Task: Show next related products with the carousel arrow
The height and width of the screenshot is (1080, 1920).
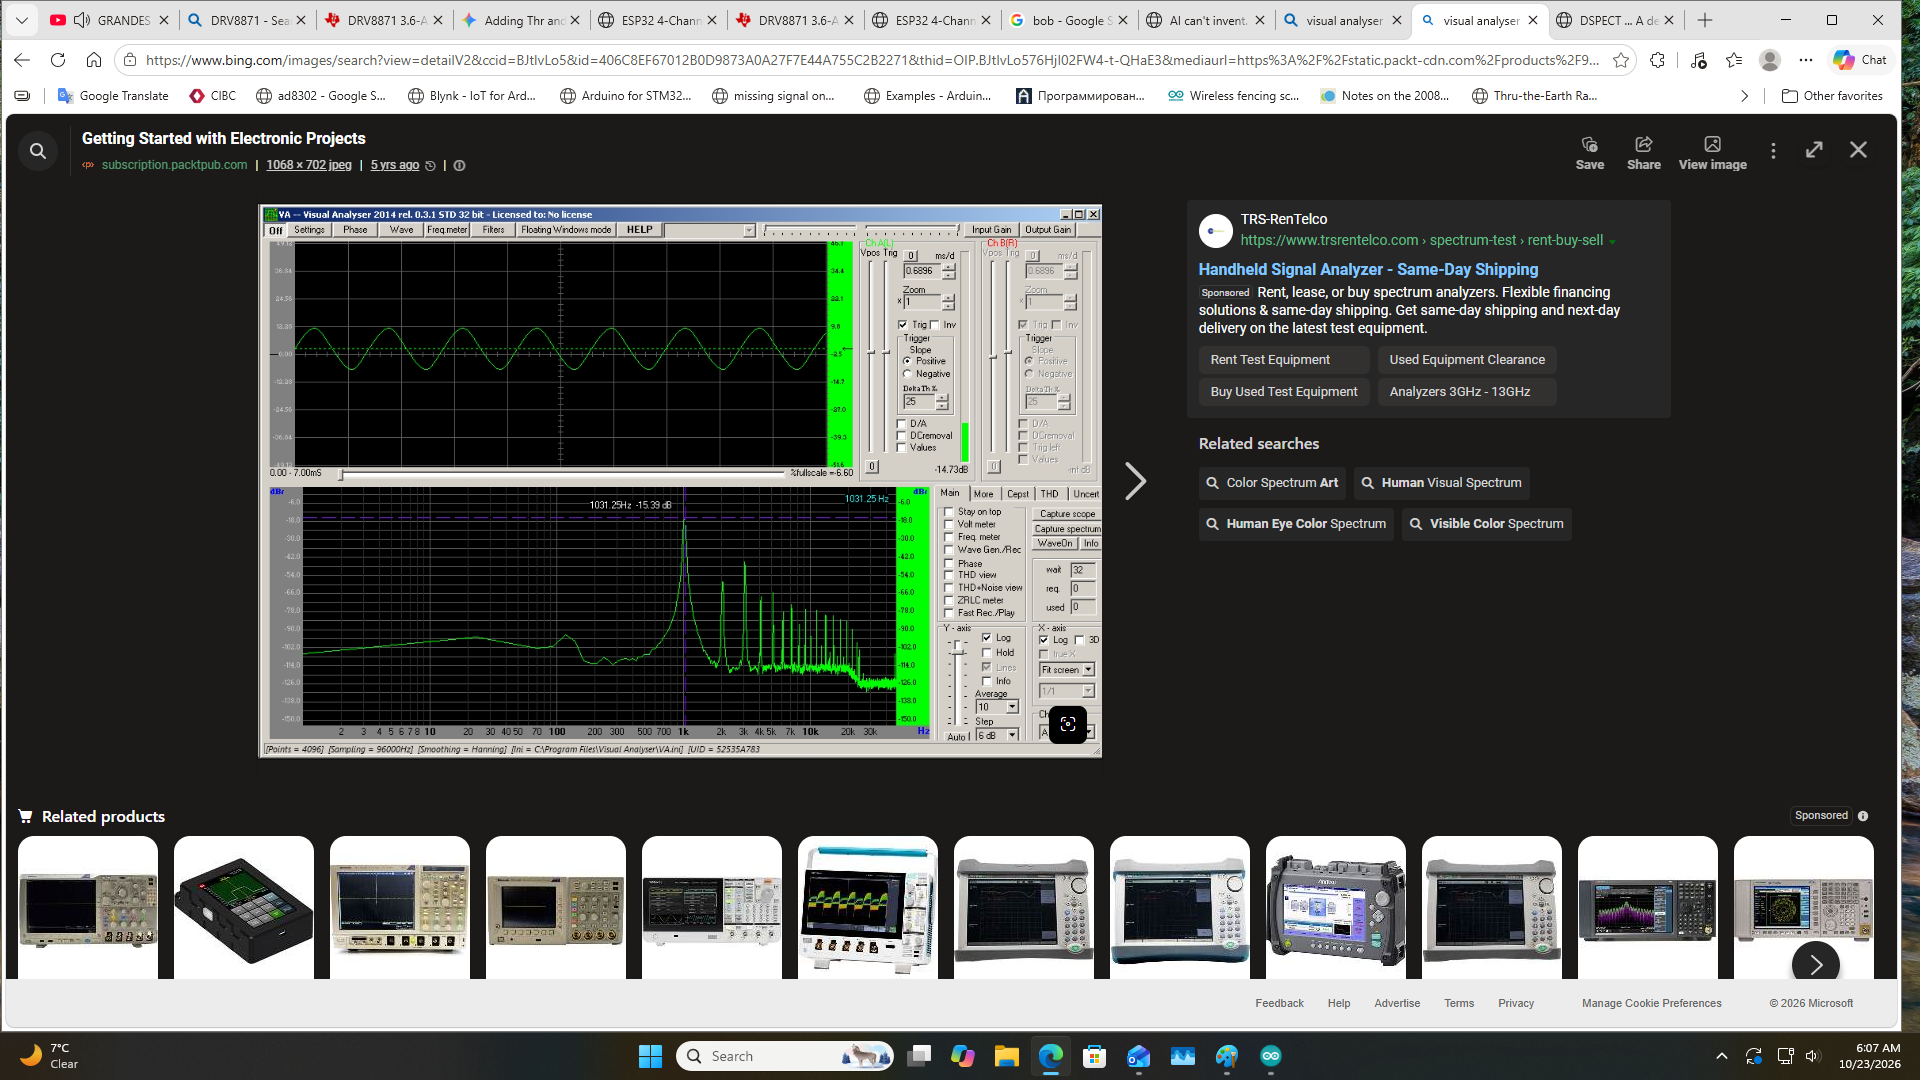Action: tap(1815, 964)
